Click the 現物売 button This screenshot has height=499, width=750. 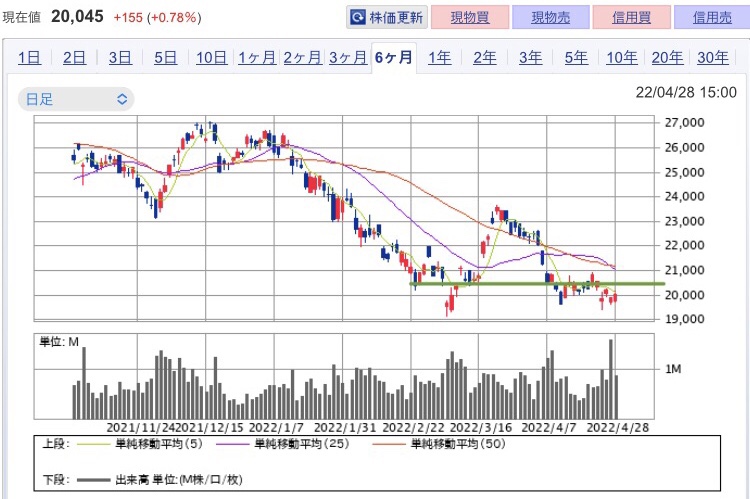[x=551, y=18]
